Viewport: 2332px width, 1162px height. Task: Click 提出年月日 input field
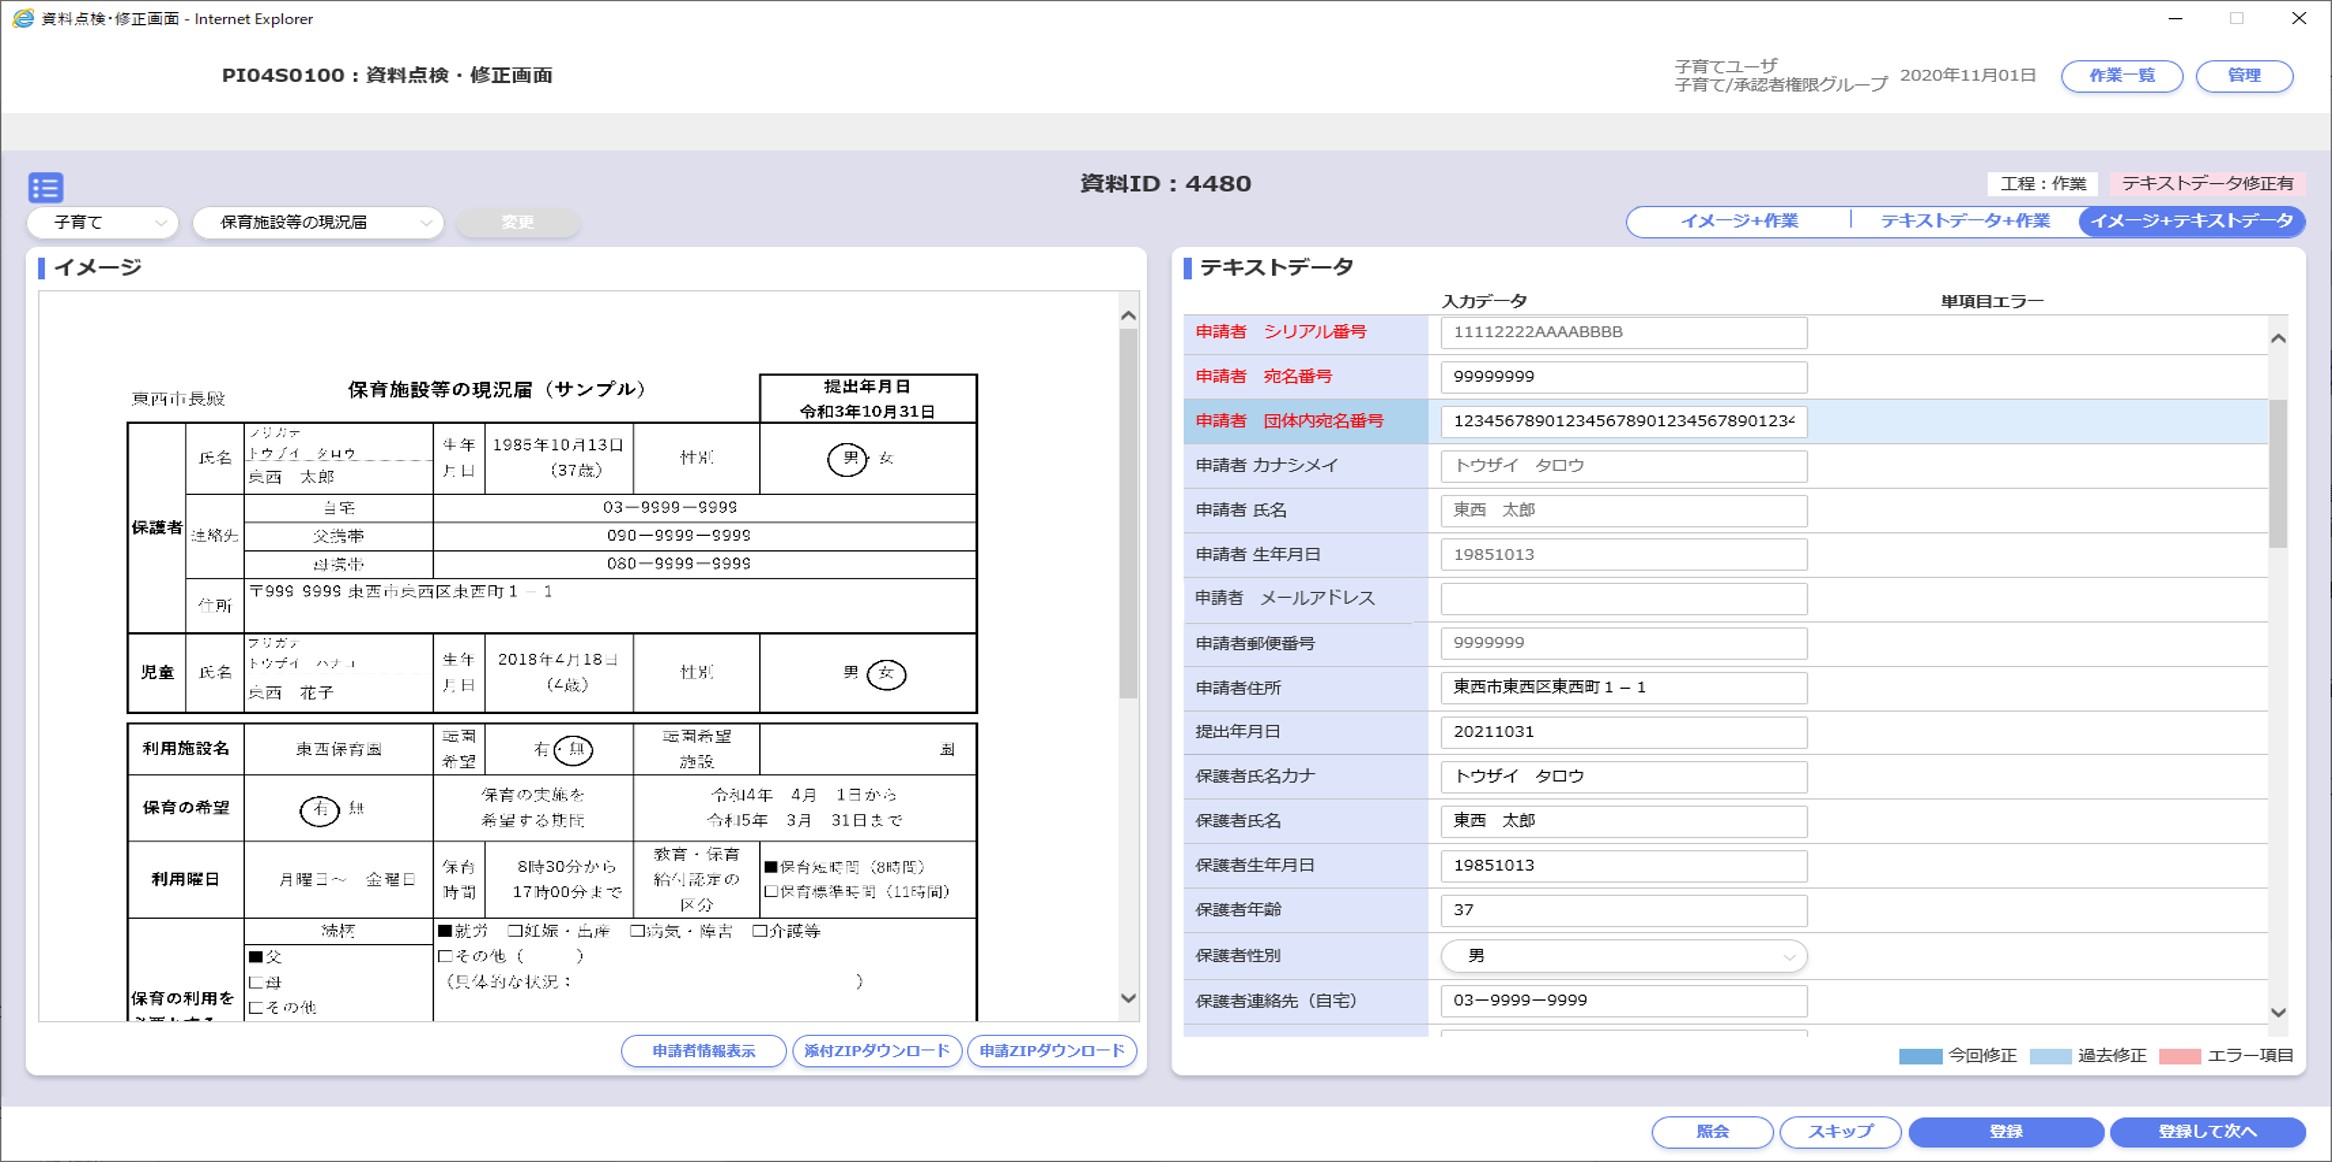(1623, 732)
